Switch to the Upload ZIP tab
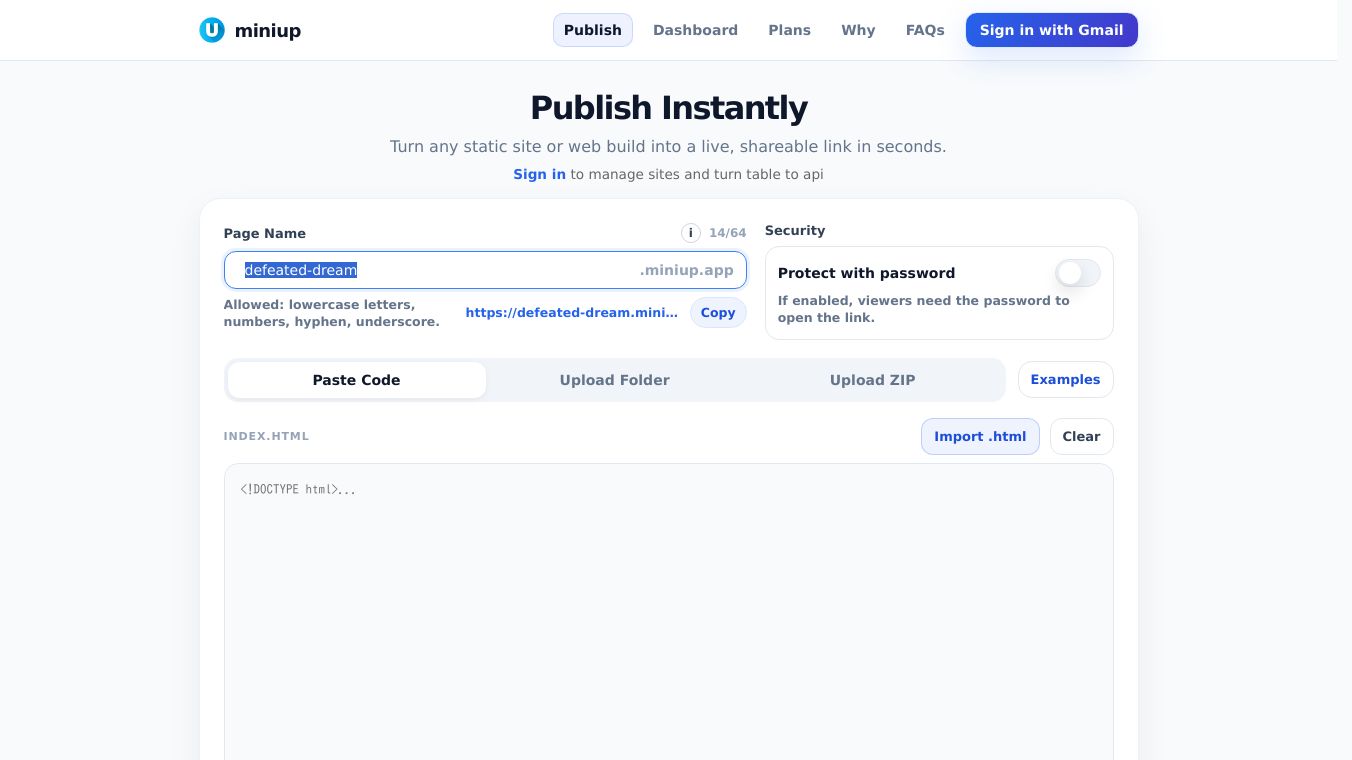This screenshot has width=1352, height=760. point(872,380)
